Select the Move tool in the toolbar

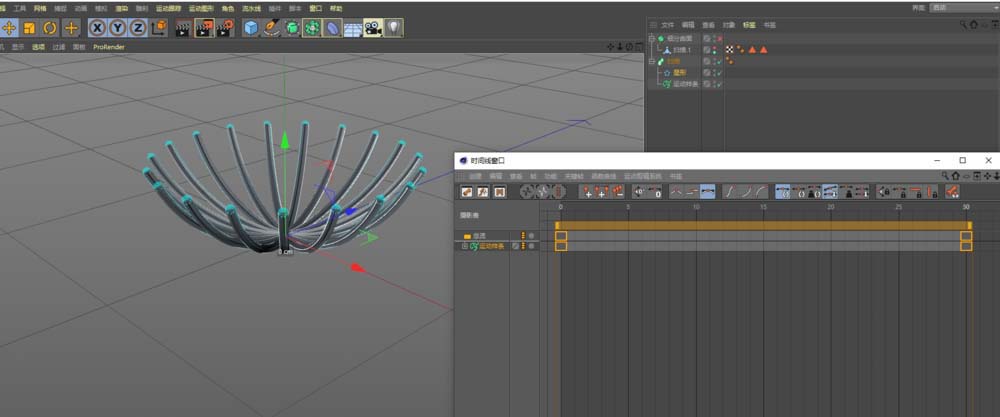[x=8, y=28]
